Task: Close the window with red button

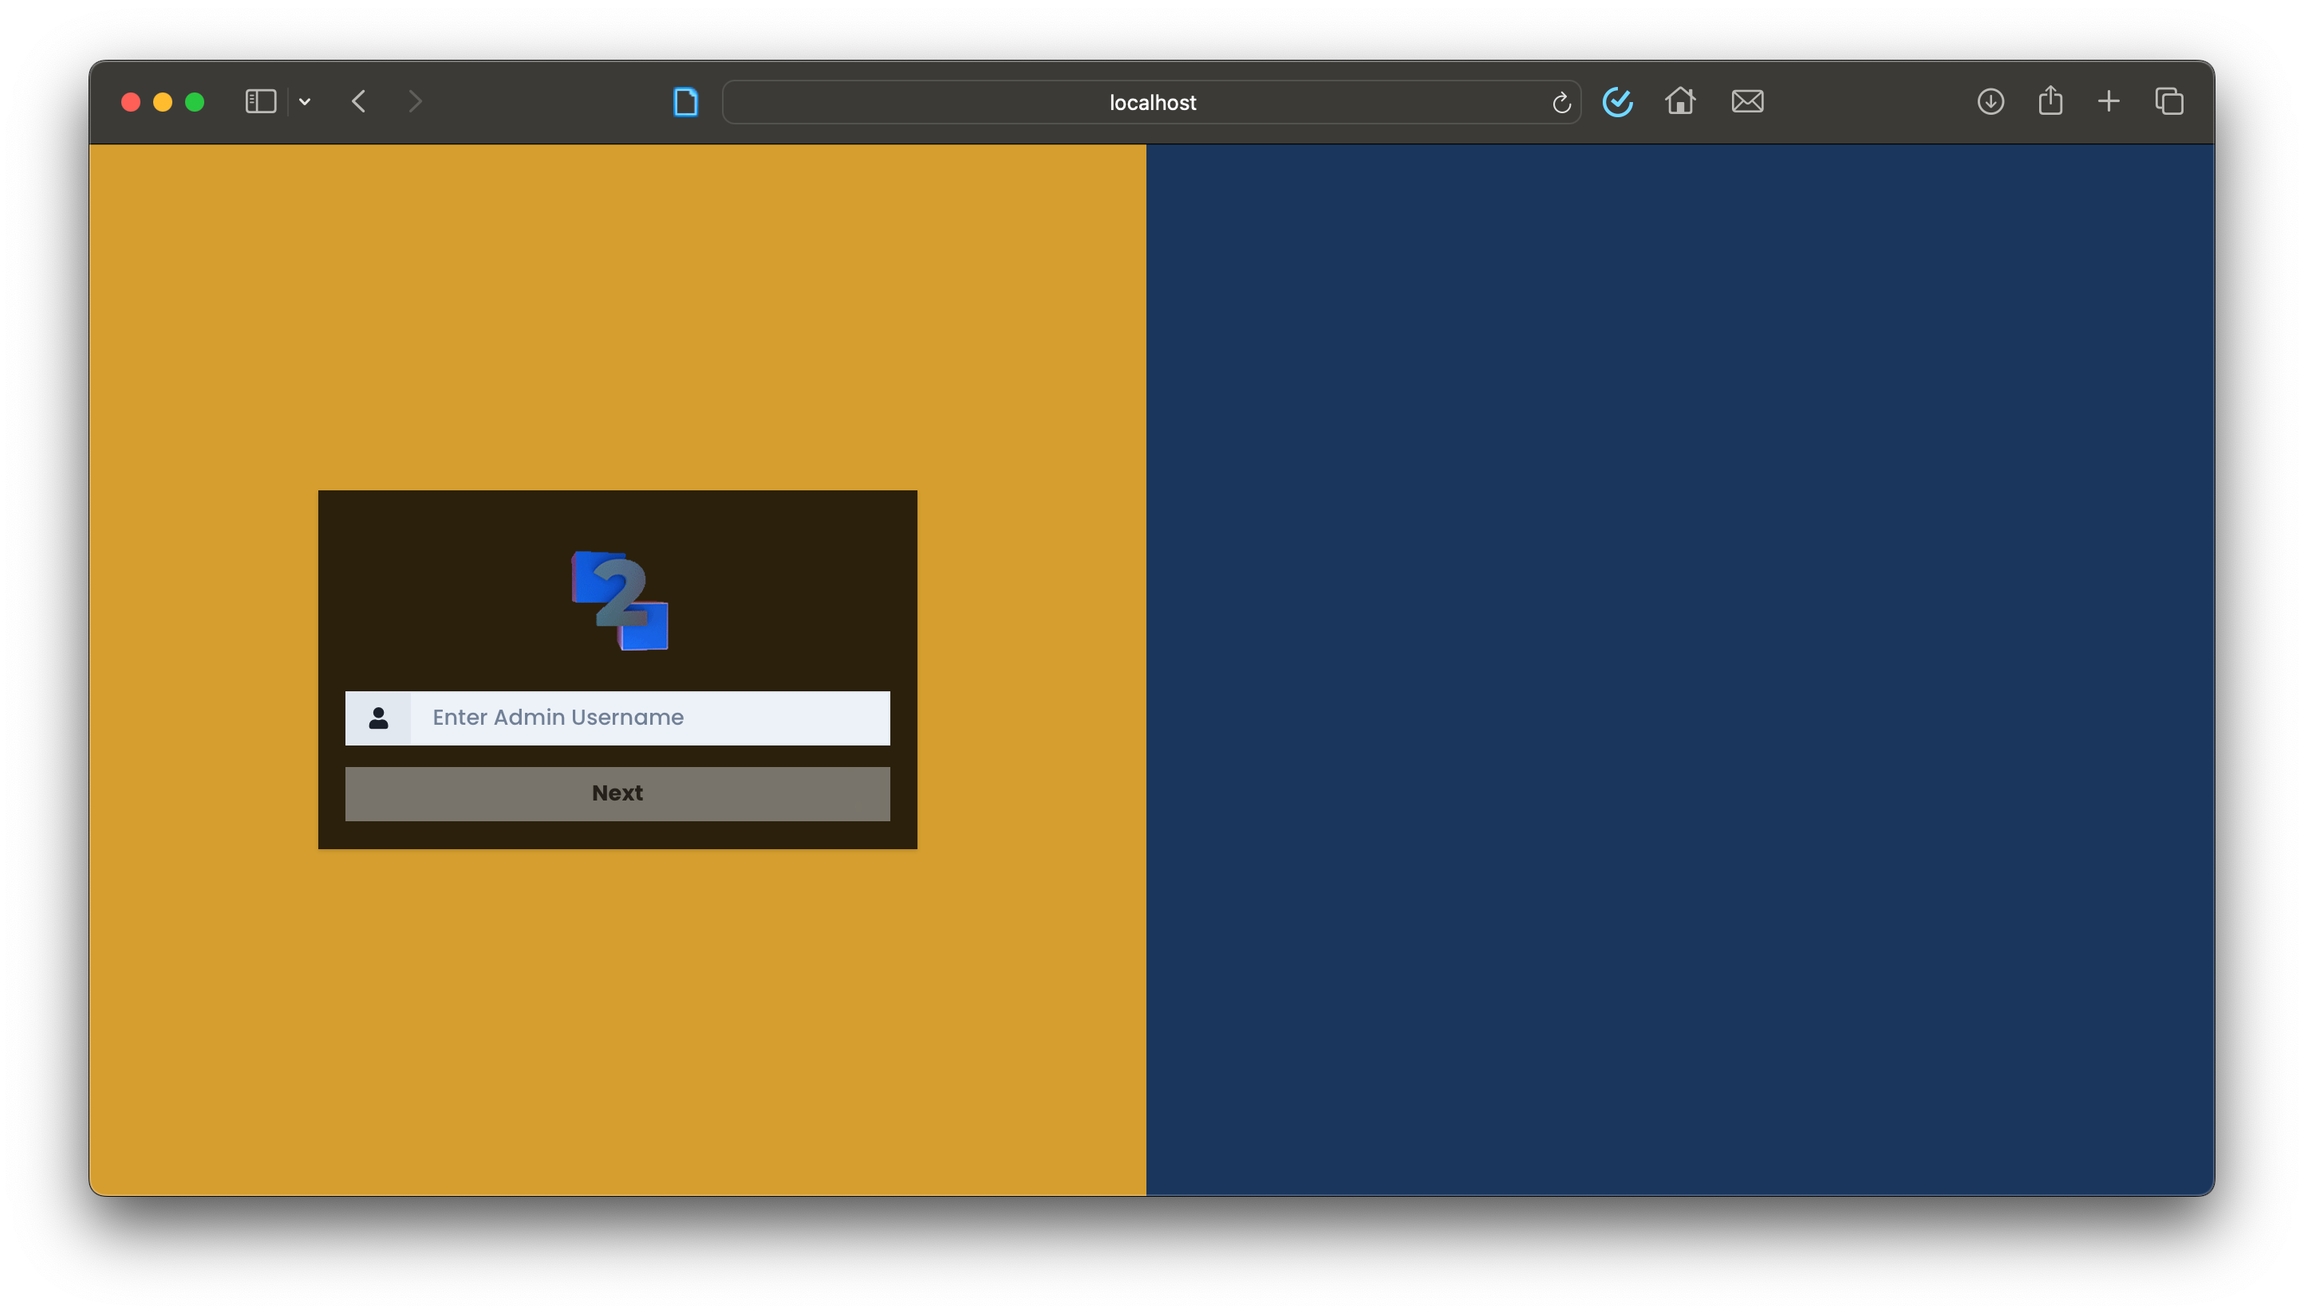Action: coord(130,102)
